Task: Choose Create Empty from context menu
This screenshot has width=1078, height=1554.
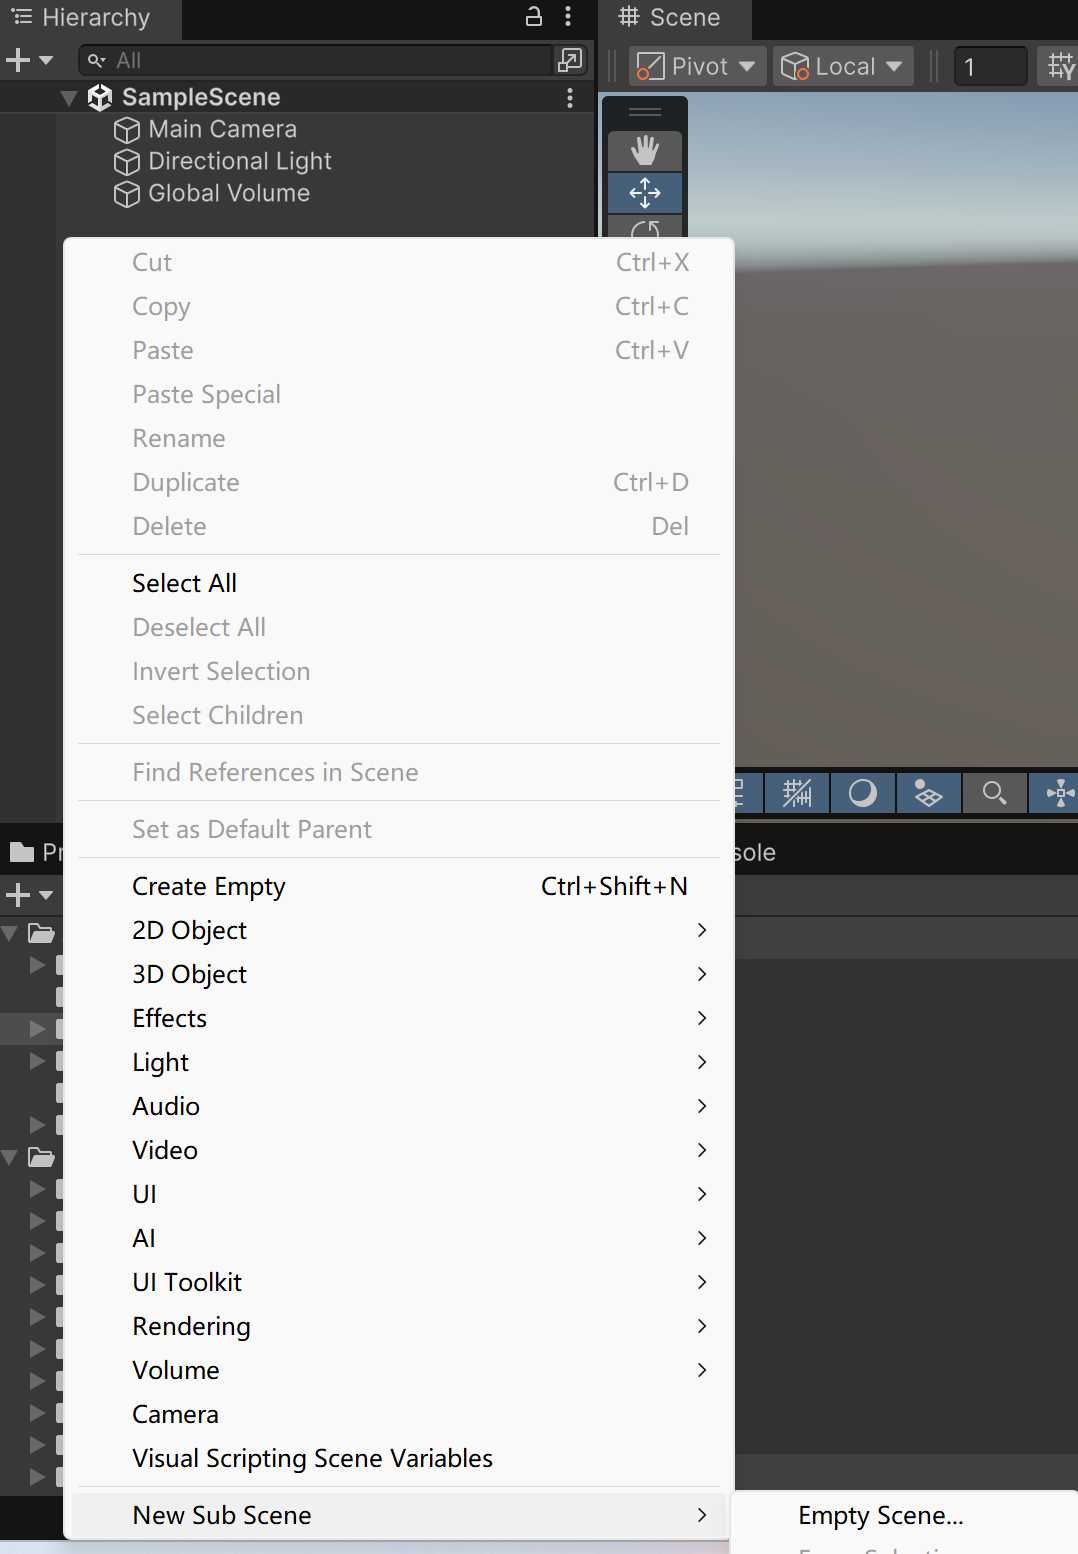Action: tap(209, 887)
